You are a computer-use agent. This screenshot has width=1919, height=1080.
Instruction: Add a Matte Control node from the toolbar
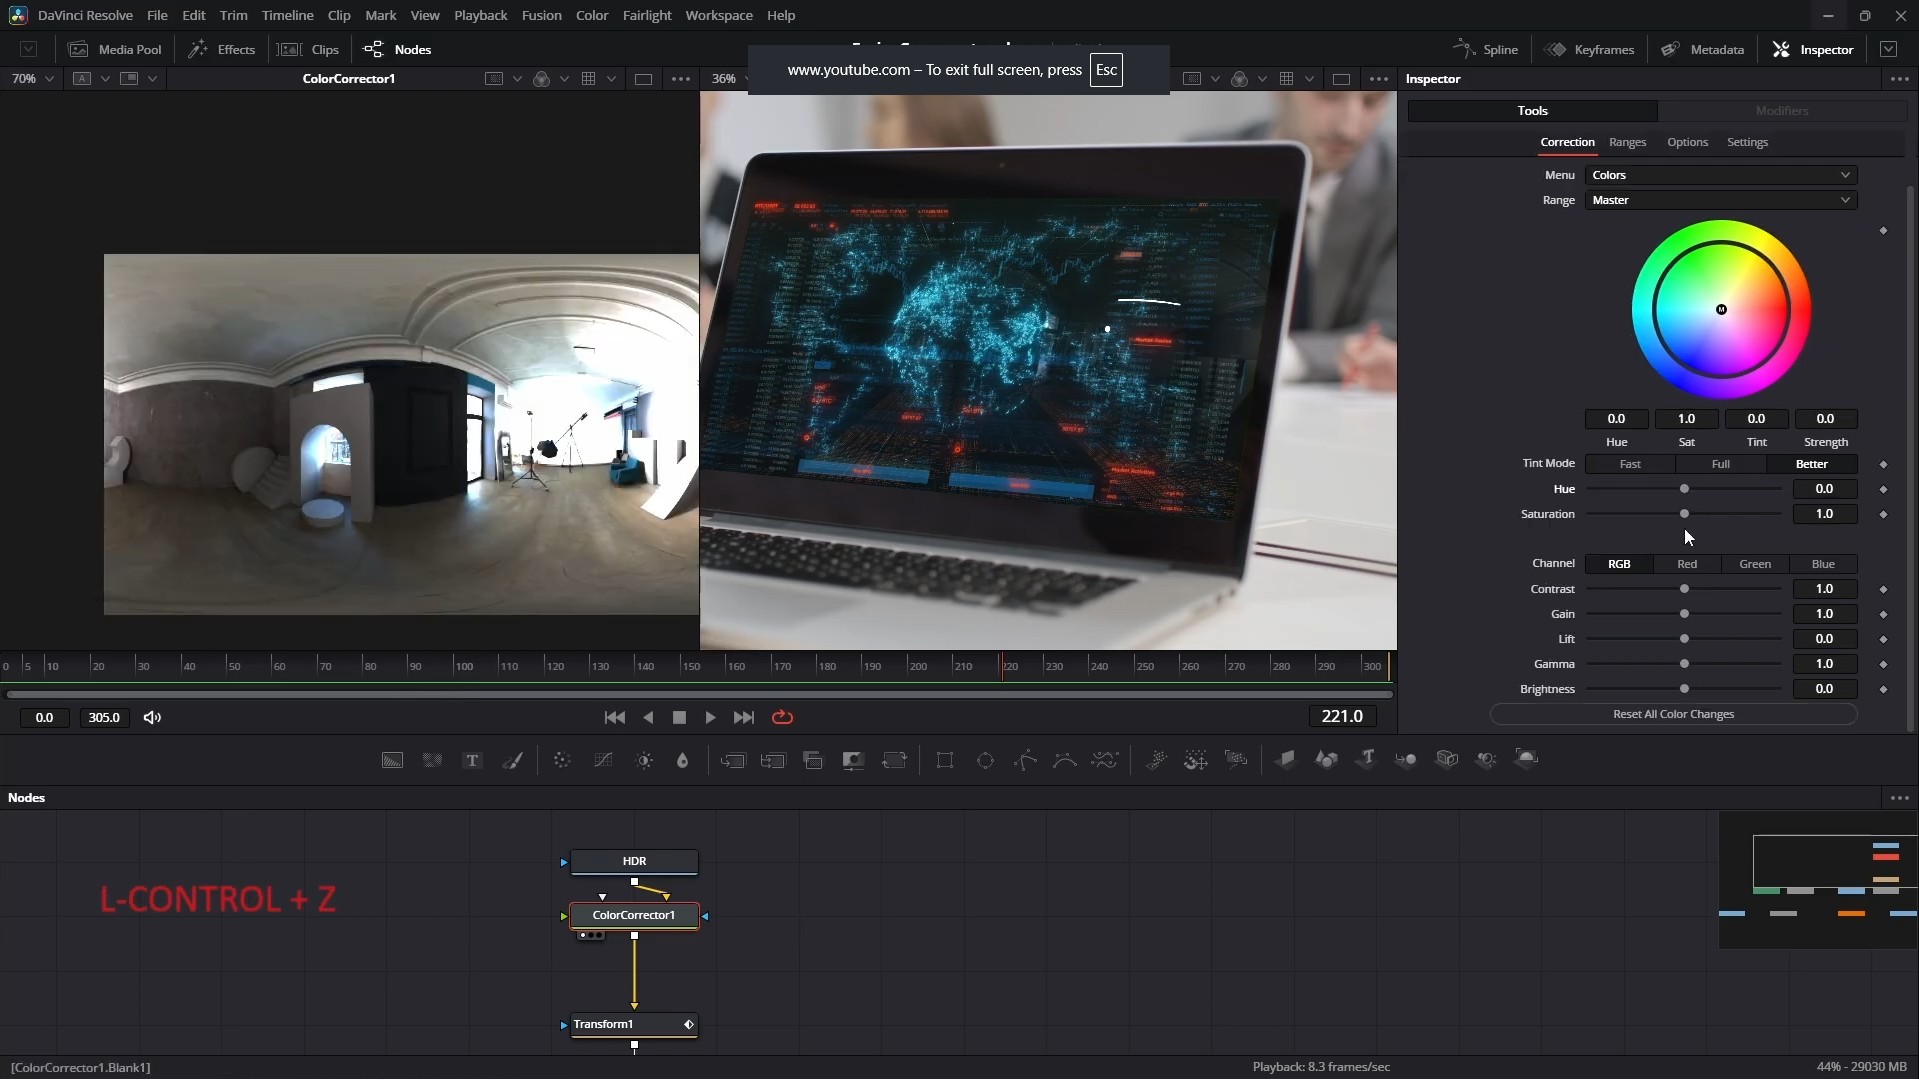pos(853,760)
